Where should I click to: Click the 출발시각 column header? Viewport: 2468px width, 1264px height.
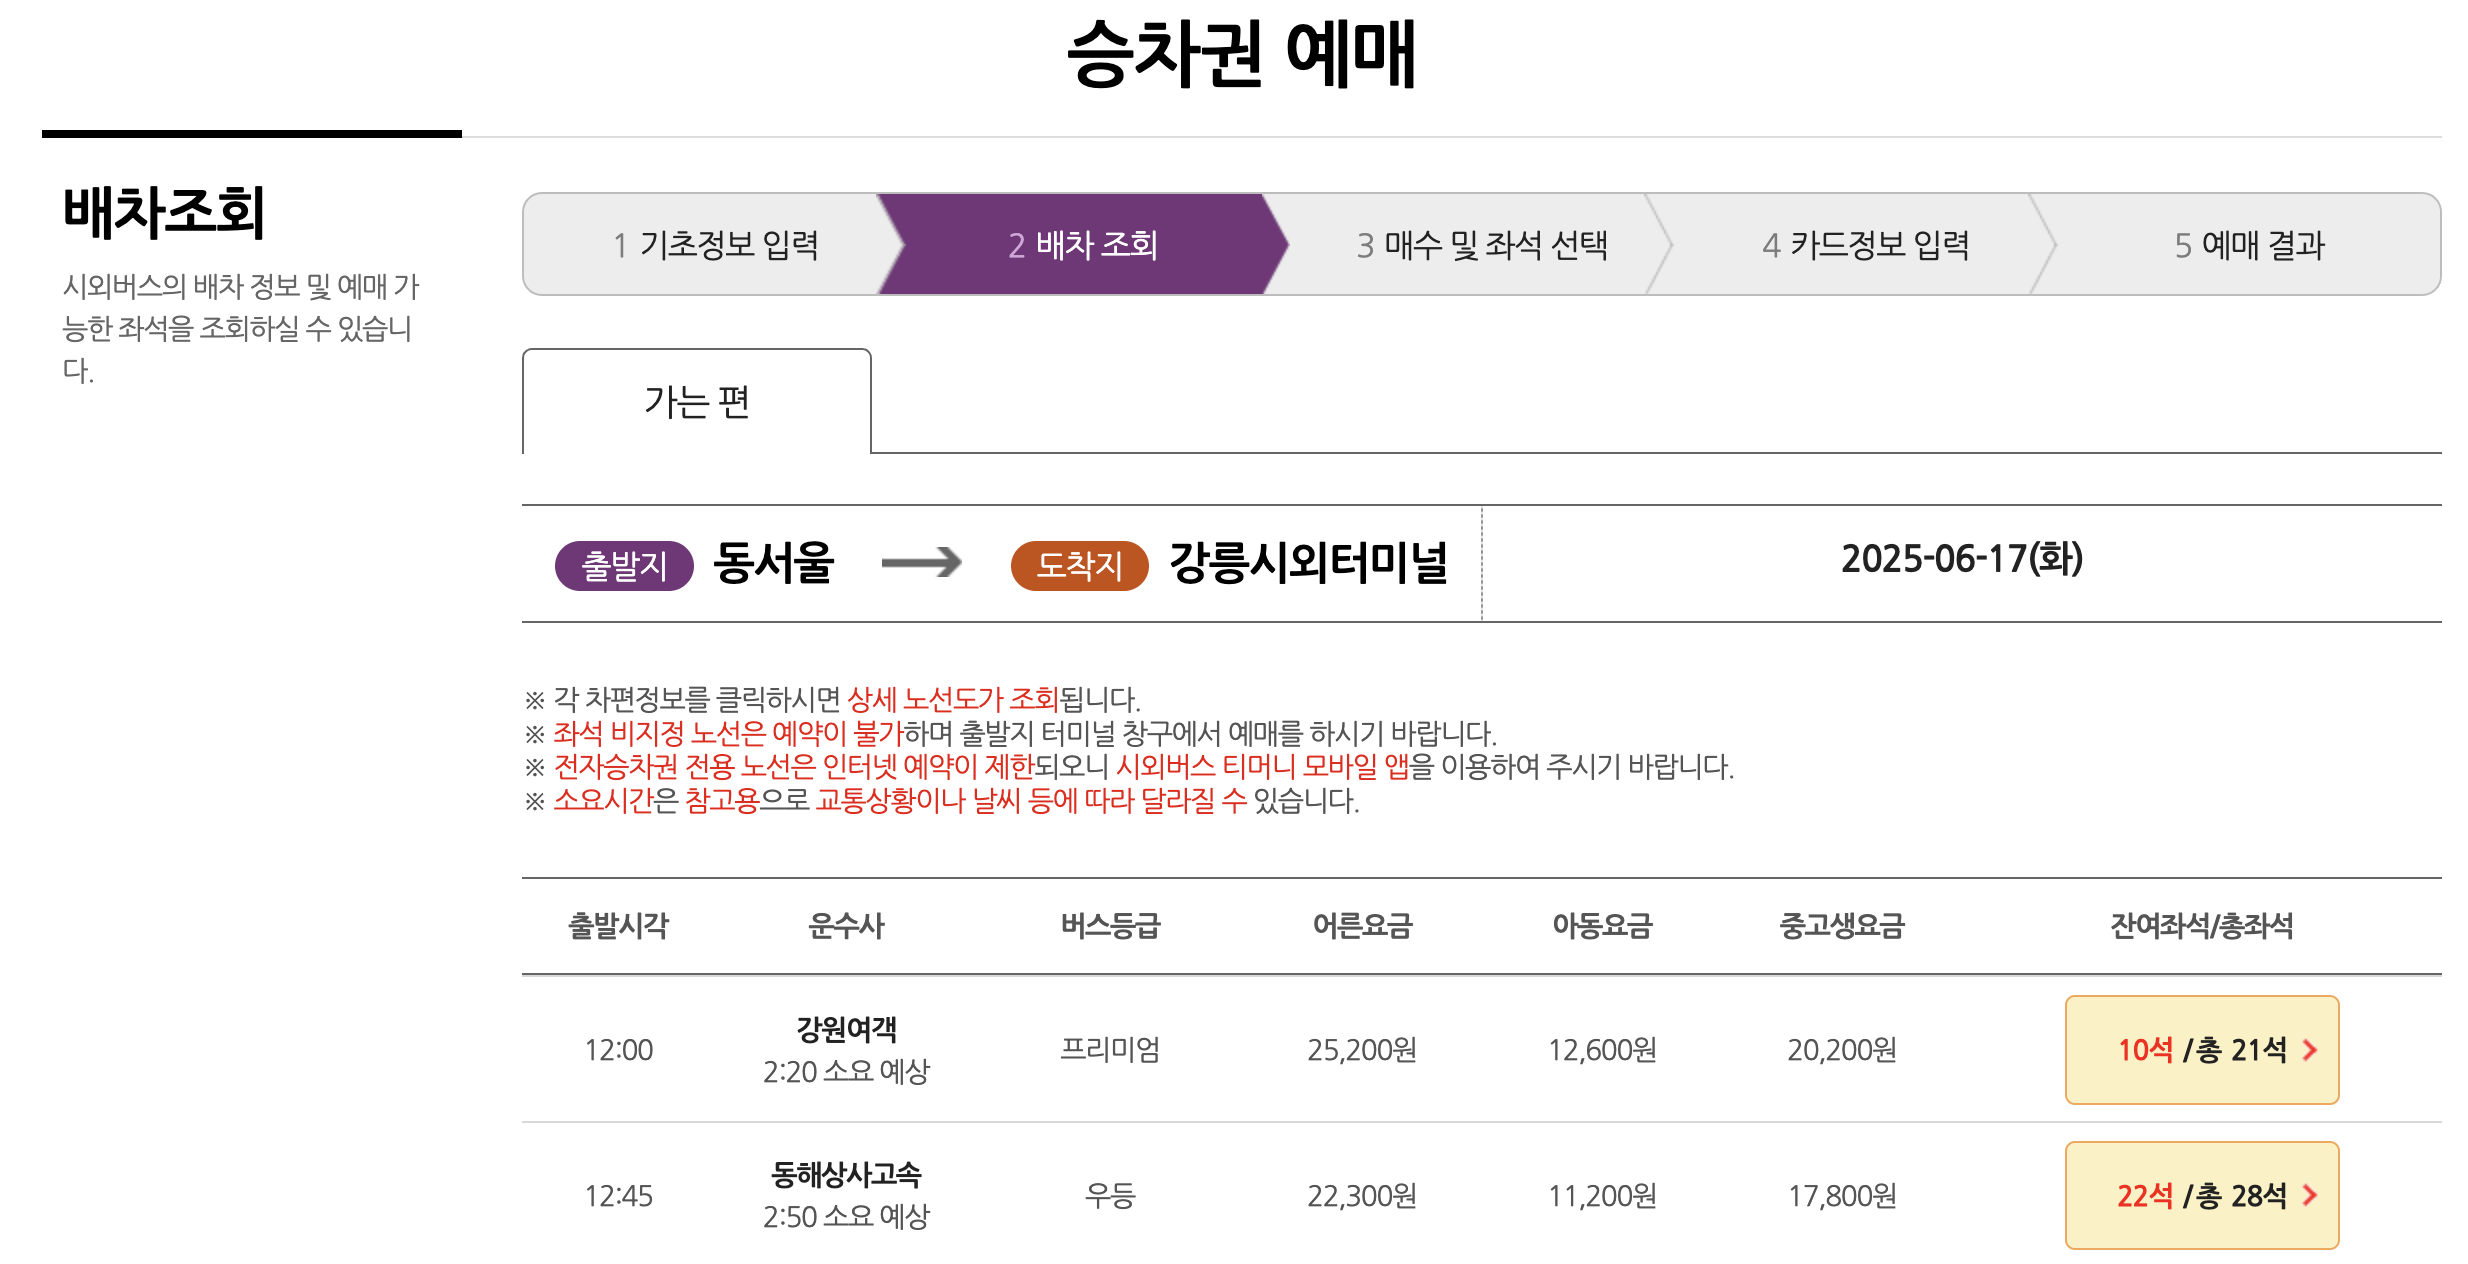point(620,925)
